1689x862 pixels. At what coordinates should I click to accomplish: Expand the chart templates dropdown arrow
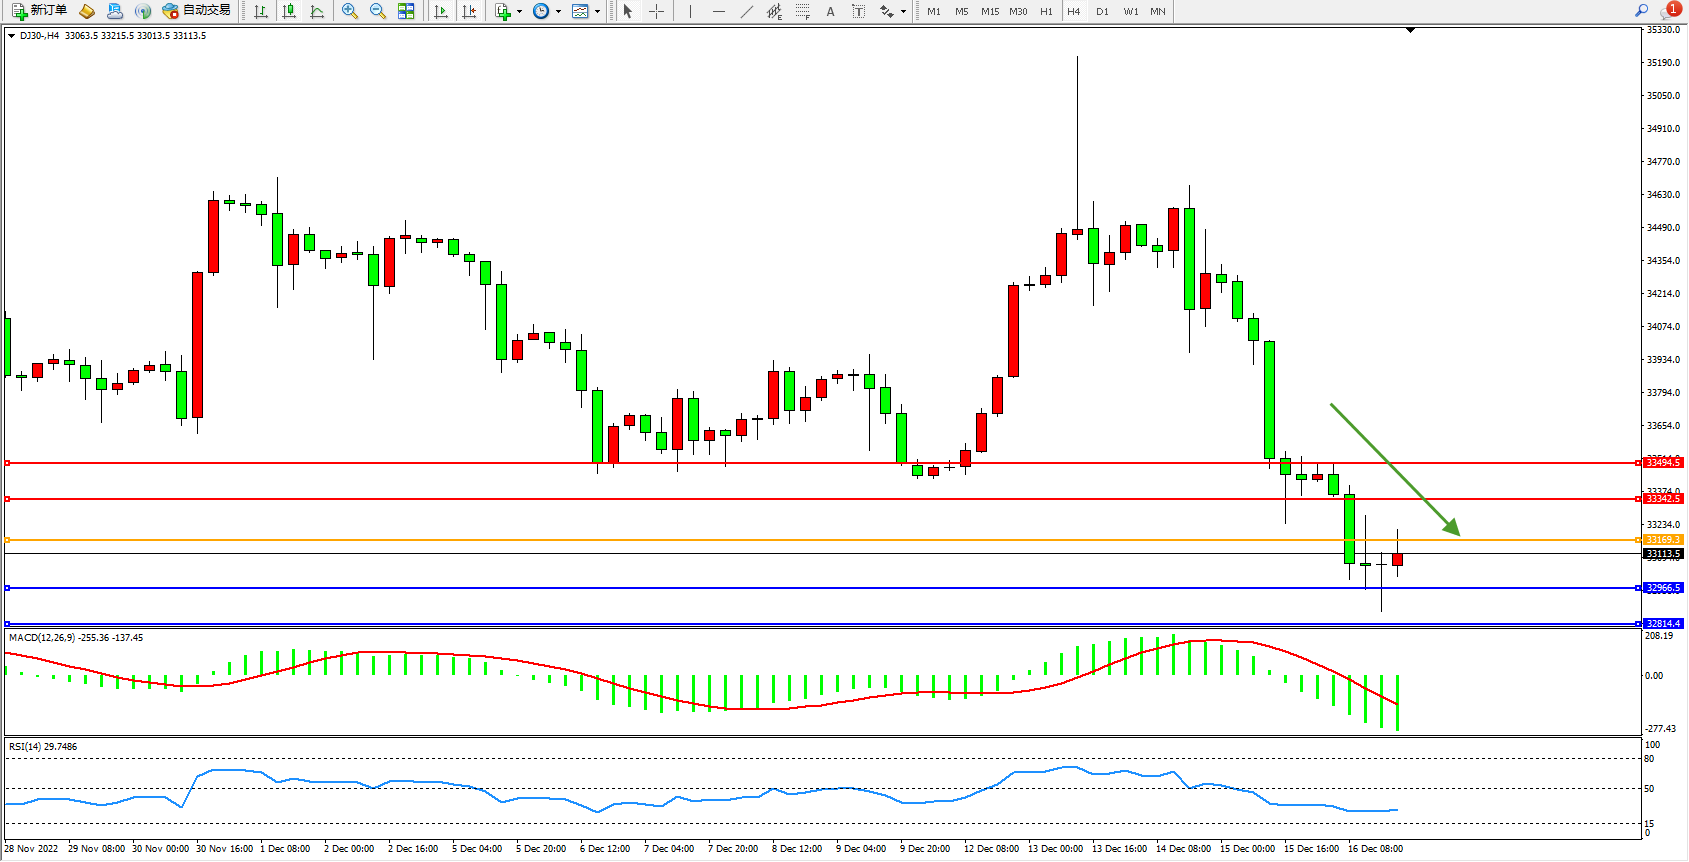(x=597, y=12)
